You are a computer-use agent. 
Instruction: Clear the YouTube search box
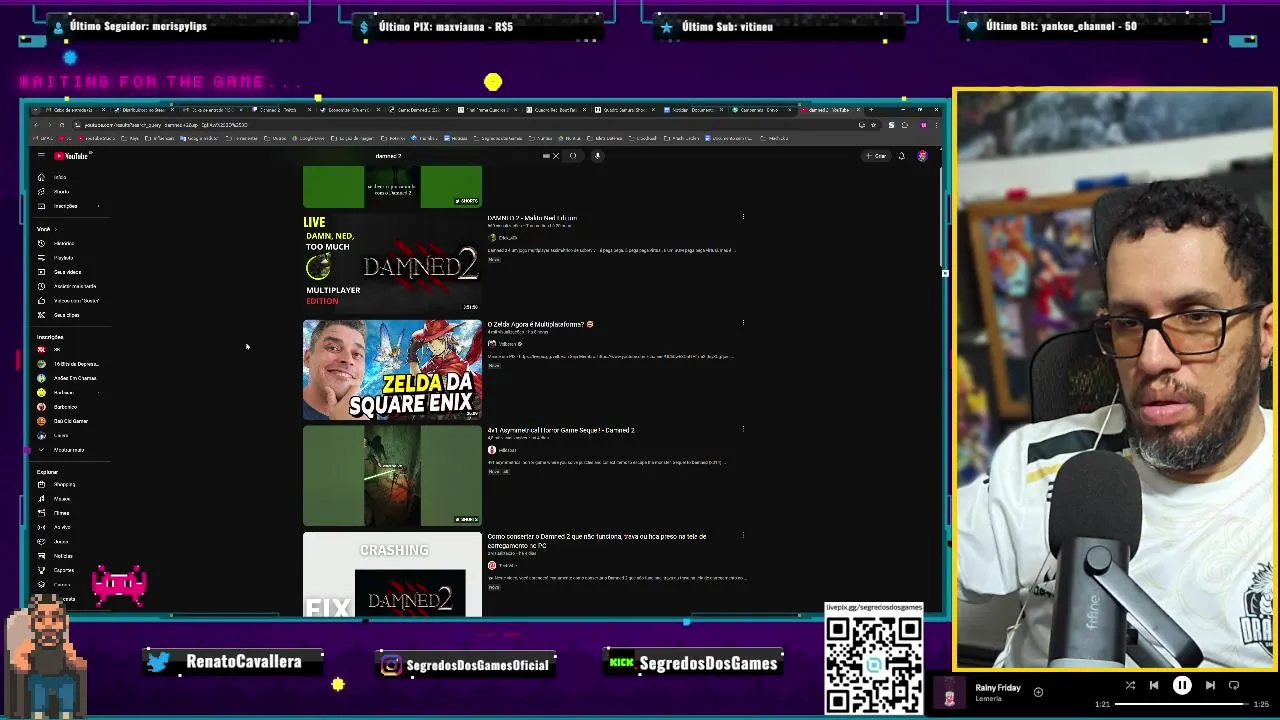[556, 156]
